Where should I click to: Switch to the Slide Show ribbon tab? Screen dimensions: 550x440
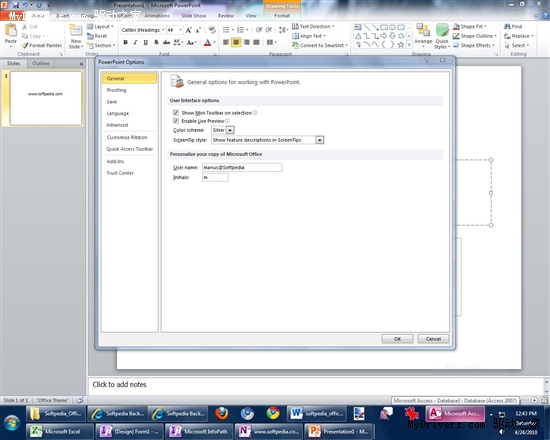[194, 16]
